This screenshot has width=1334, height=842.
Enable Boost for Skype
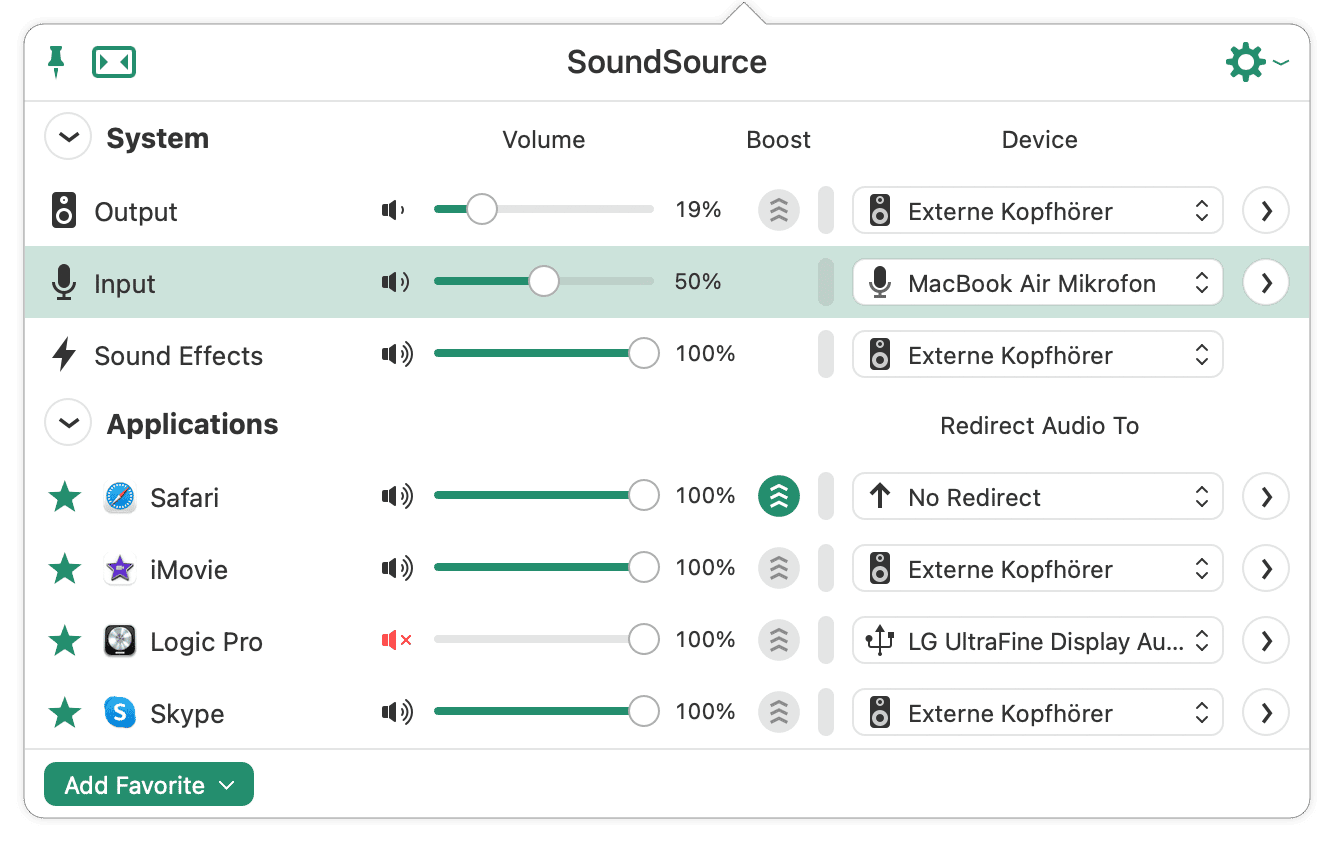tap(779, 712)
